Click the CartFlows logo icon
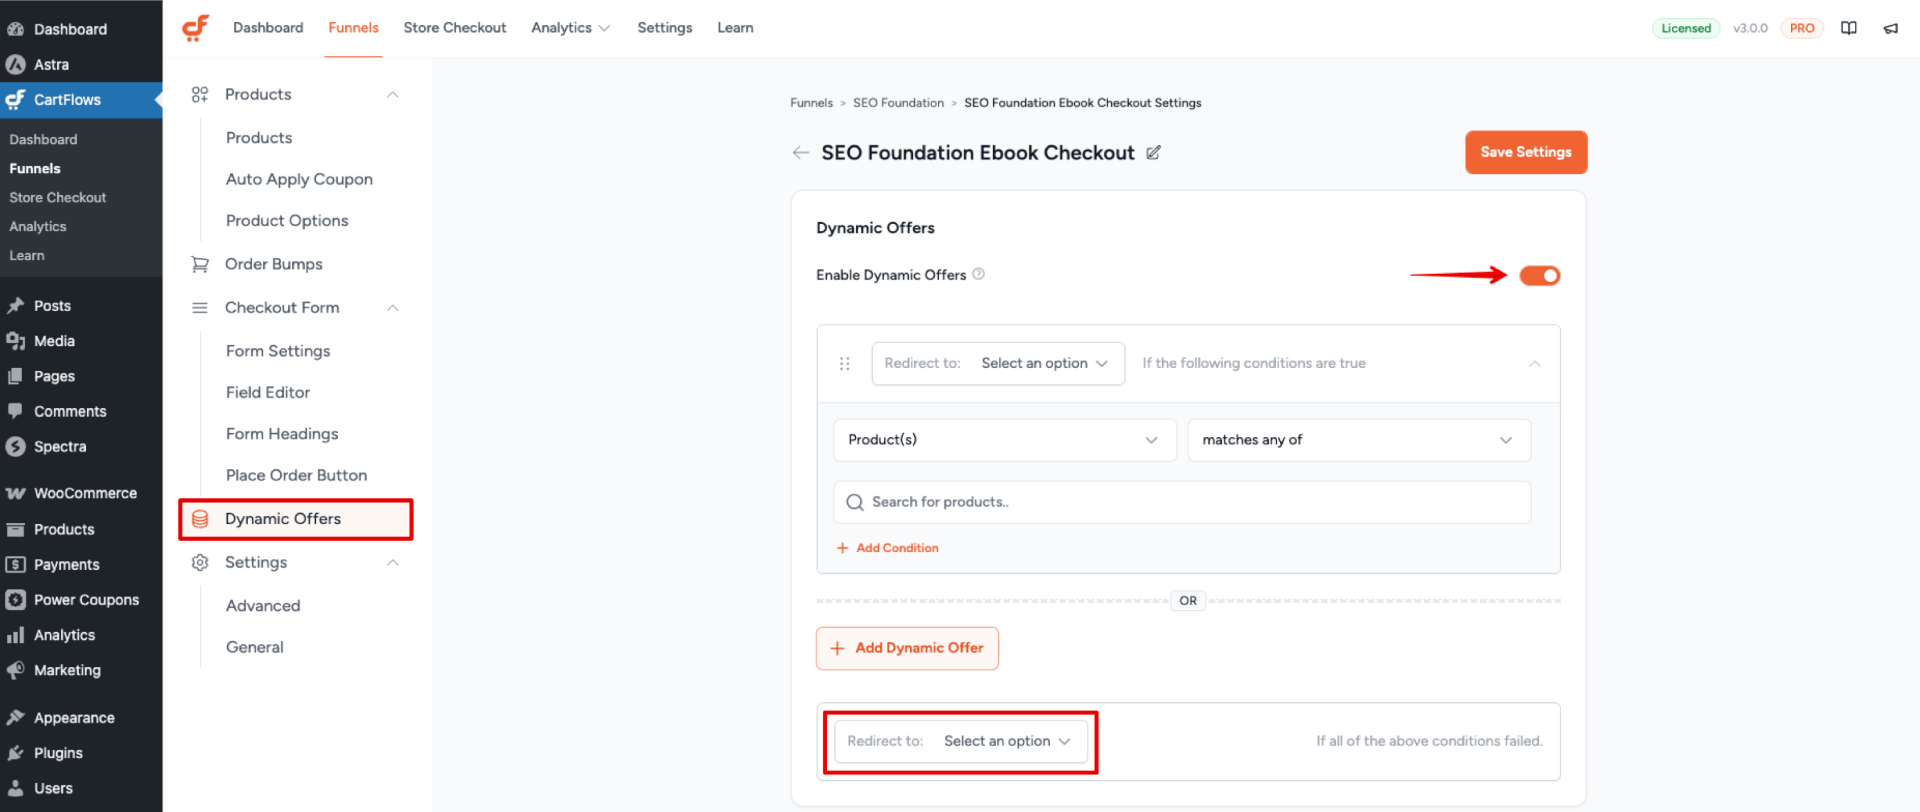 click(196, 28)
